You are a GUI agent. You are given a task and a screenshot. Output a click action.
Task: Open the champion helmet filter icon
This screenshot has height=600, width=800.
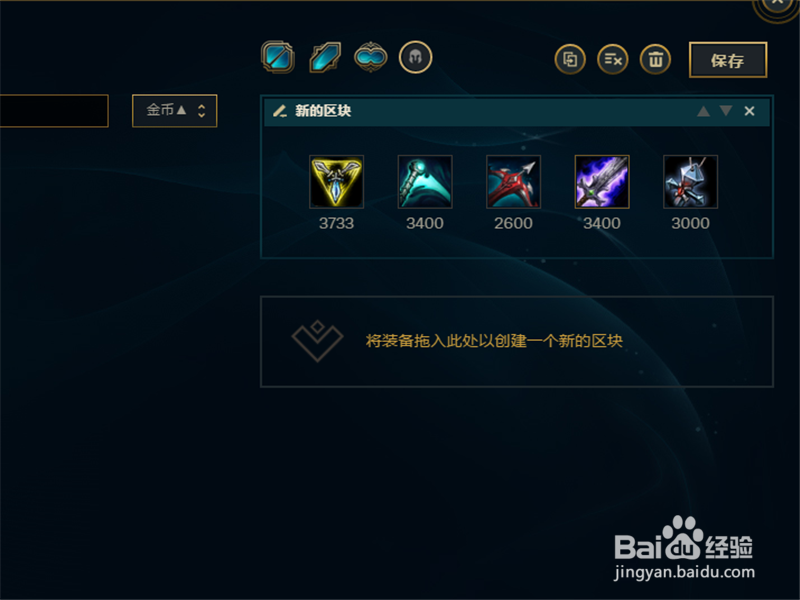(x=415, y=57)
